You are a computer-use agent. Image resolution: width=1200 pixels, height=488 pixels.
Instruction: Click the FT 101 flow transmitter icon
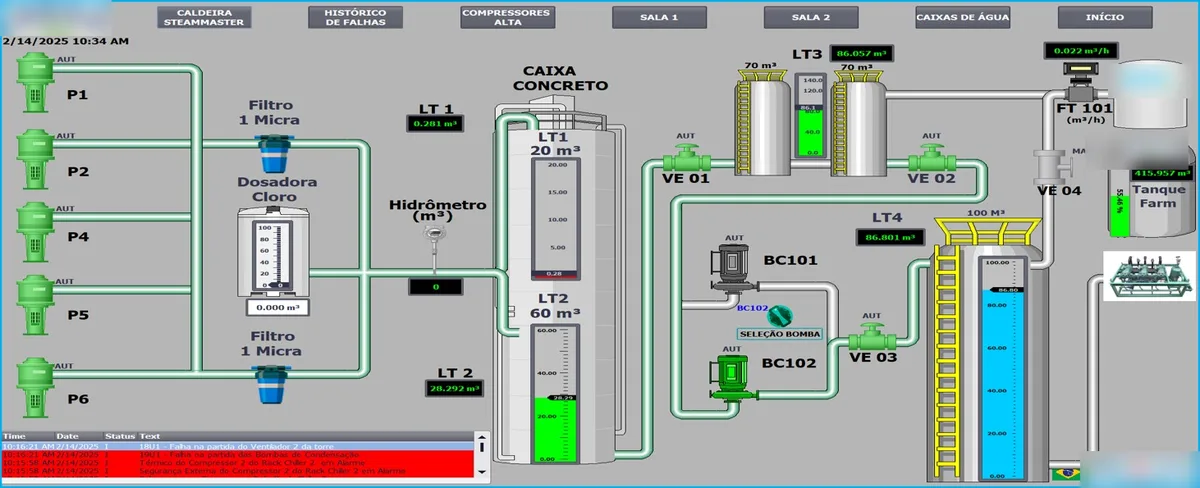point(1079,81)
